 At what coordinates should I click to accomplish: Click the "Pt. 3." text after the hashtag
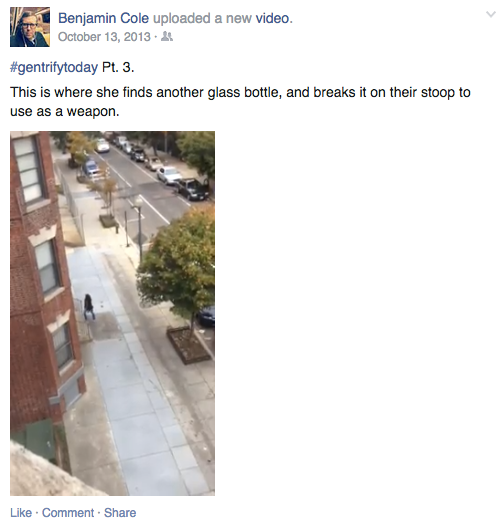click(x=118, y=67)
